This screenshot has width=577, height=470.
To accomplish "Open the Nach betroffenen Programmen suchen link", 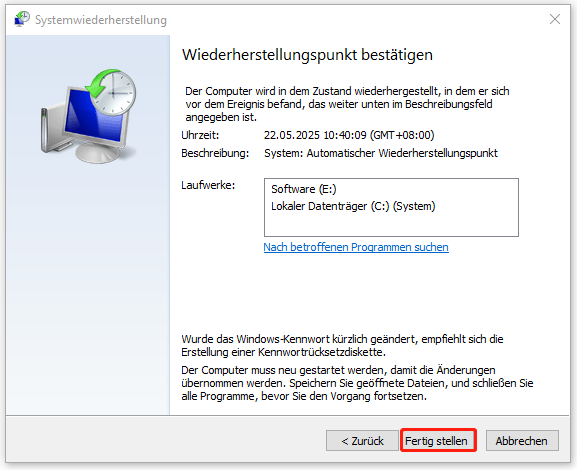I will [356, 247].
